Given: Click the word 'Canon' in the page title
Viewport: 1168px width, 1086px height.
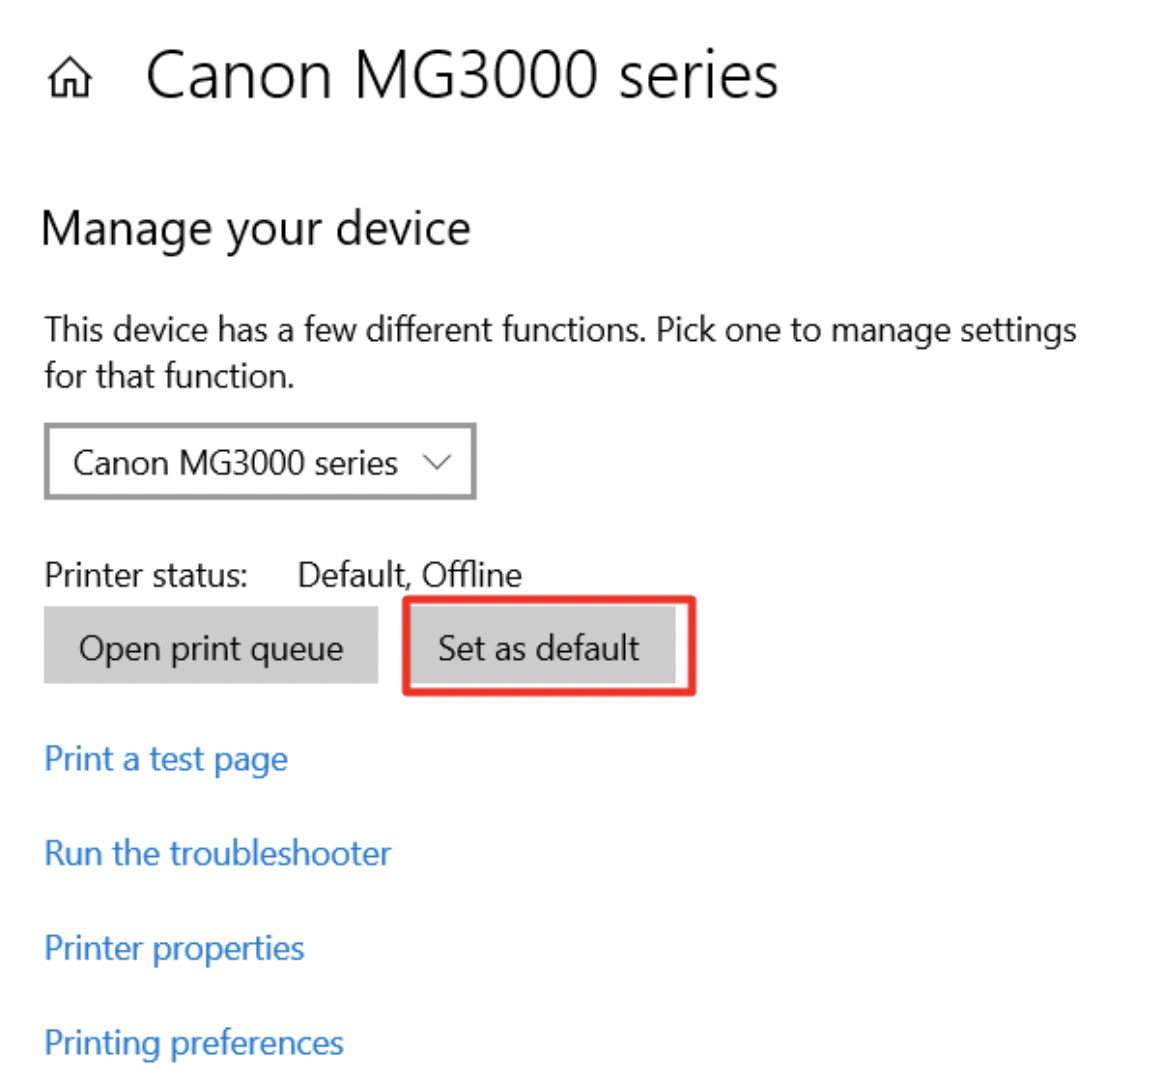Looking at the screenshot, I should pyautogui.click(x=239, y=76).
